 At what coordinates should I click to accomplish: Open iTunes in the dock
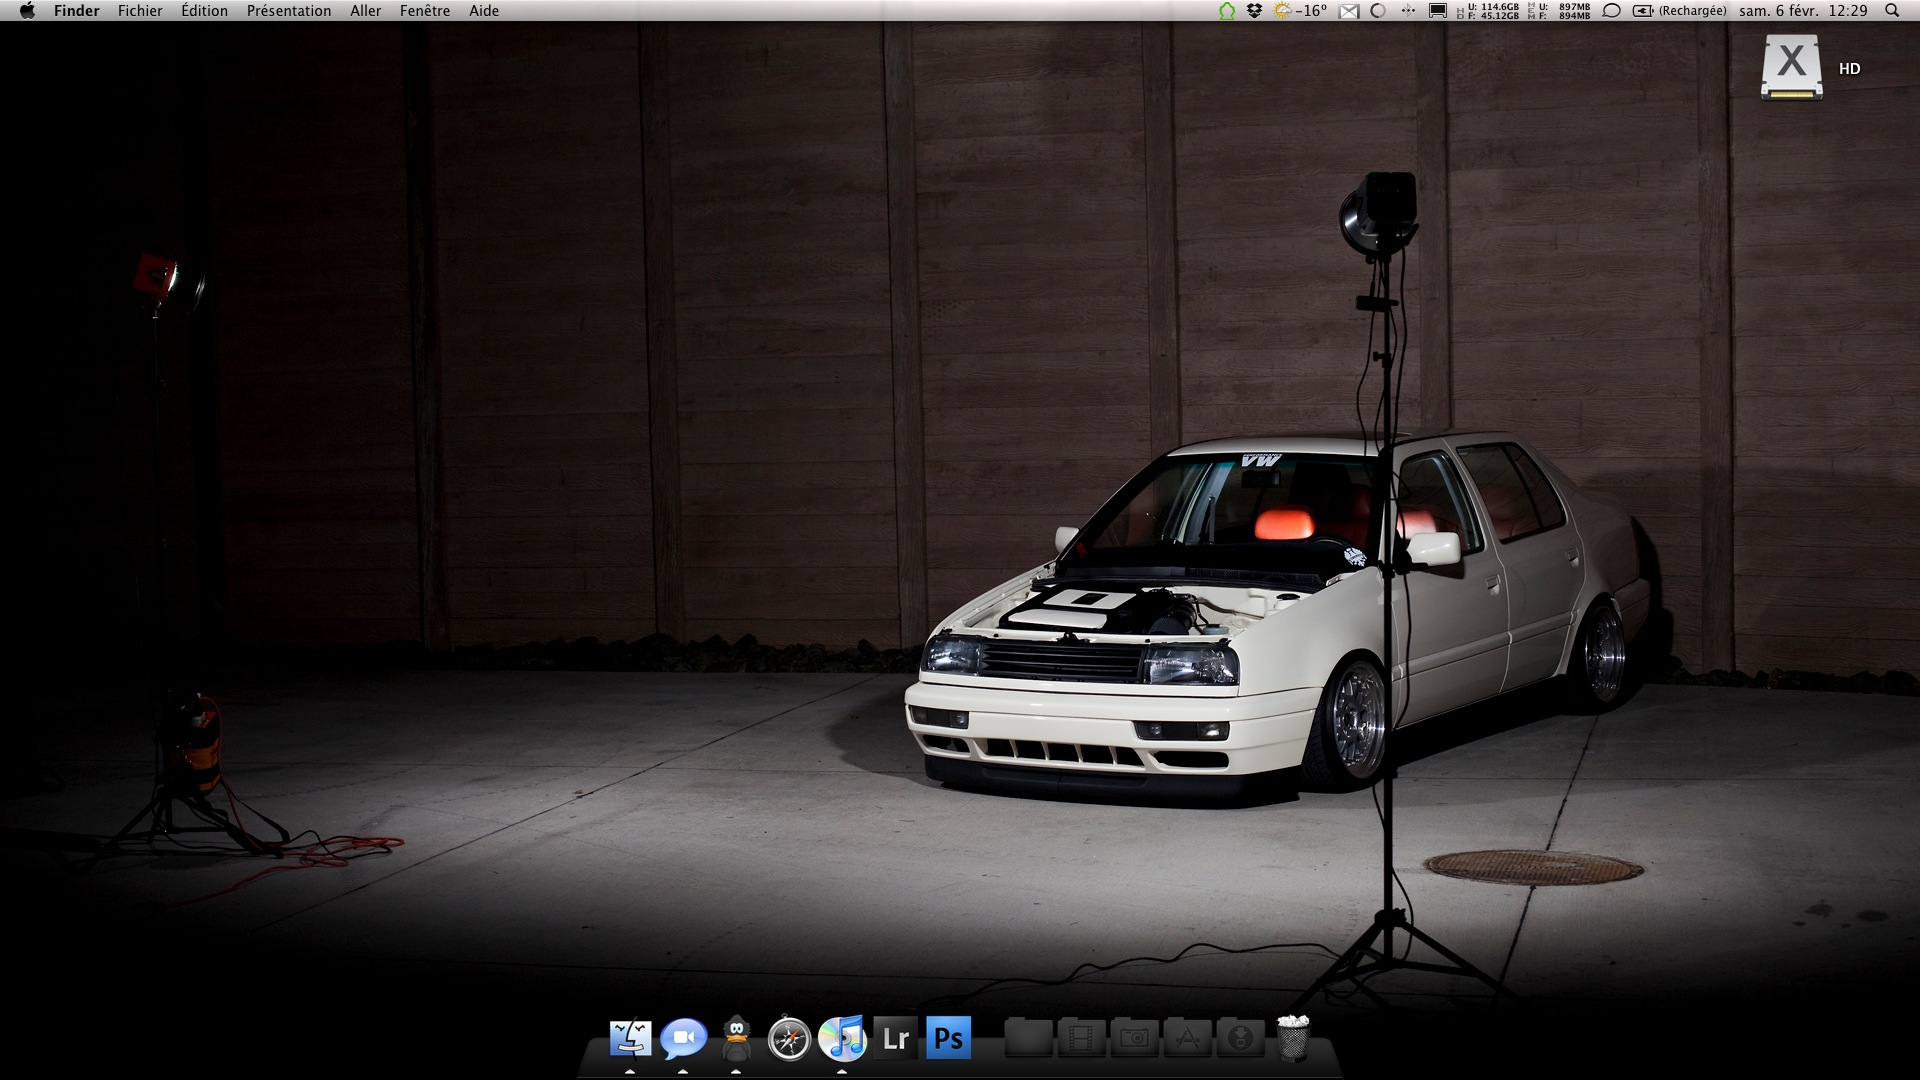[x=842, y=1038]
